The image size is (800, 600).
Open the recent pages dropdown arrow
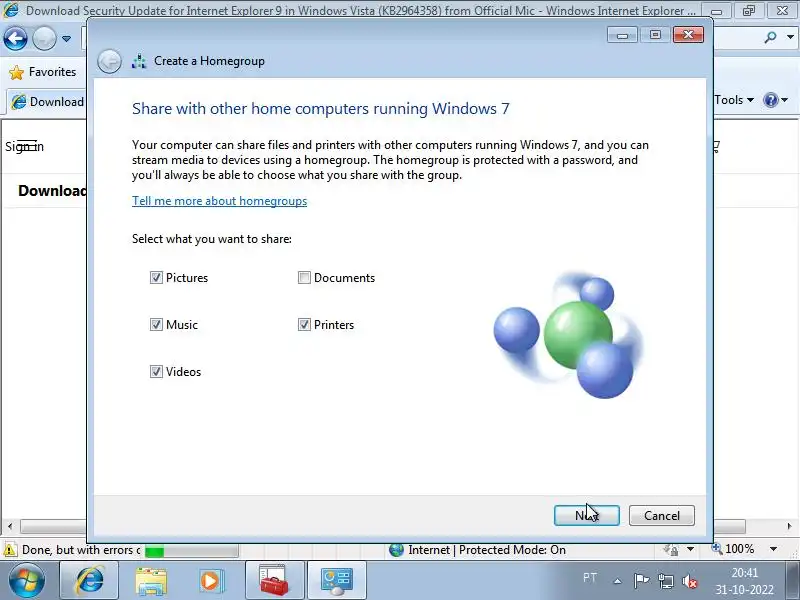pos(66,38)
